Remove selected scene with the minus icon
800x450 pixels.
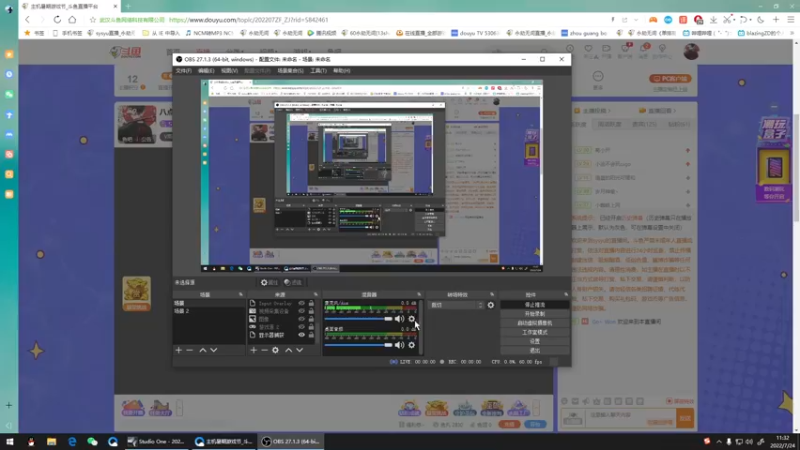190,350
